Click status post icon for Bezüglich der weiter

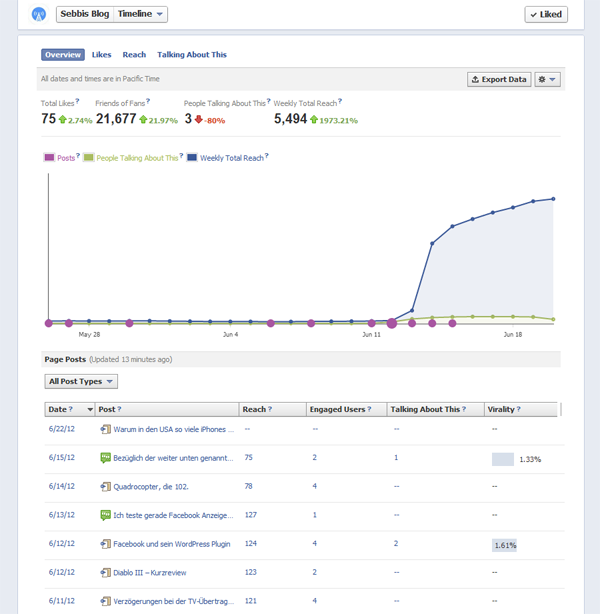[x=106, y=458]
